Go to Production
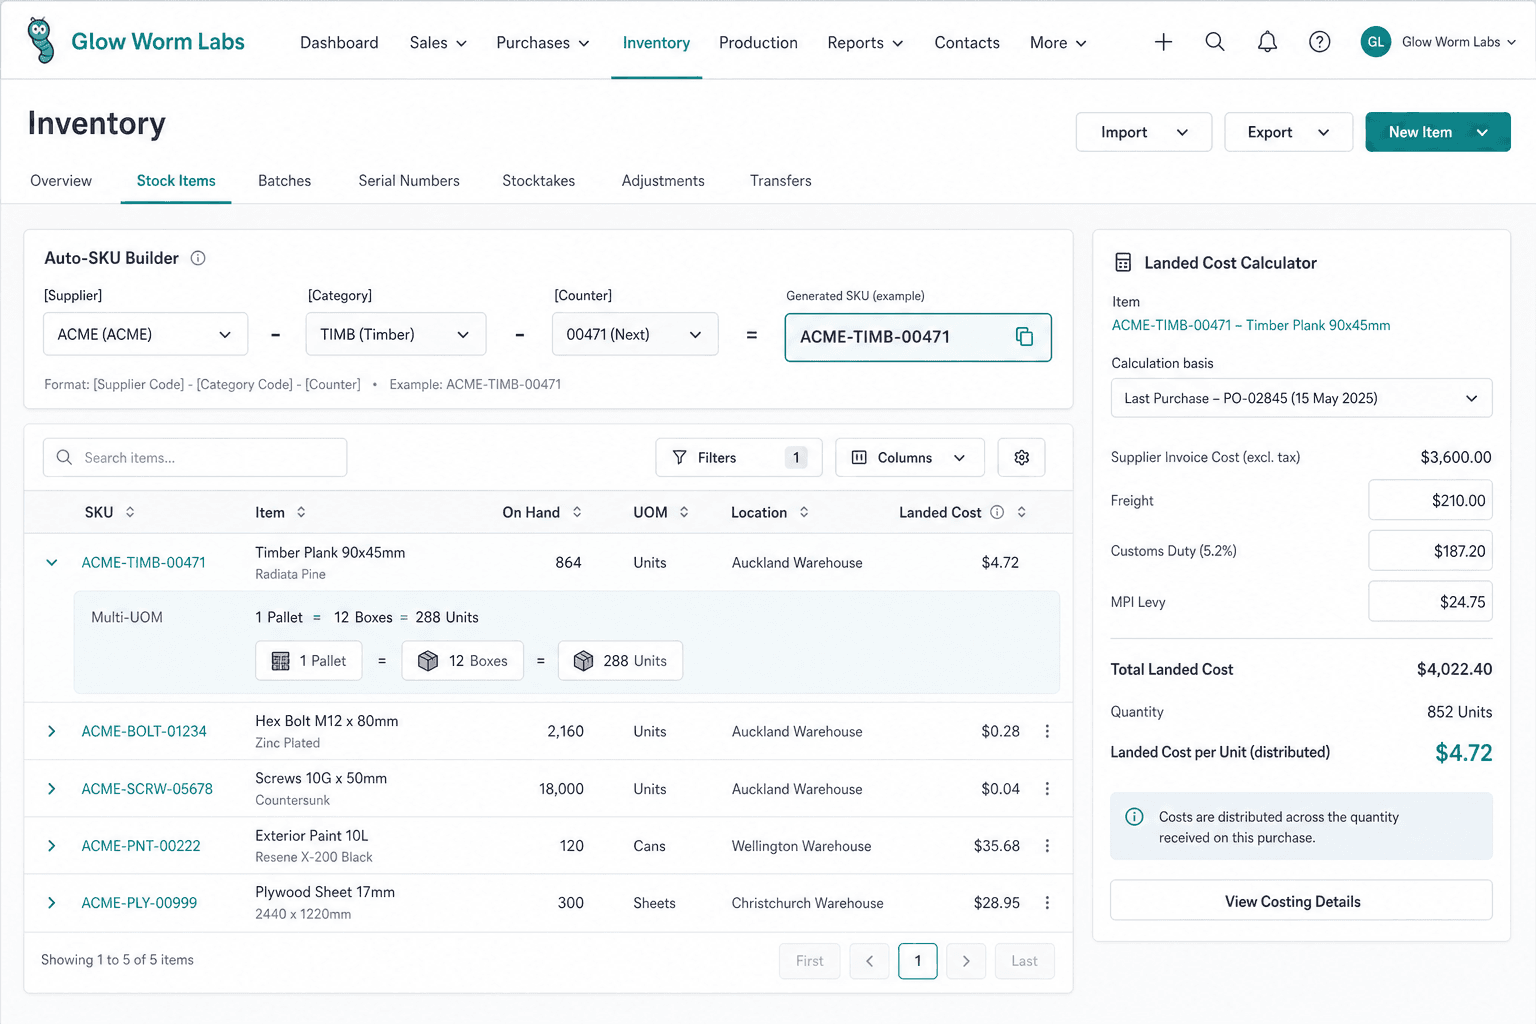 point(758,42)
